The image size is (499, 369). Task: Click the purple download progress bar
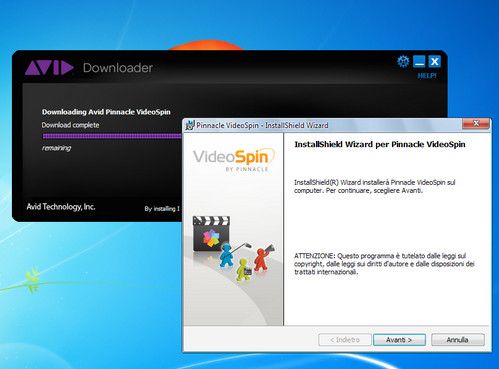(x=112, y=136)
